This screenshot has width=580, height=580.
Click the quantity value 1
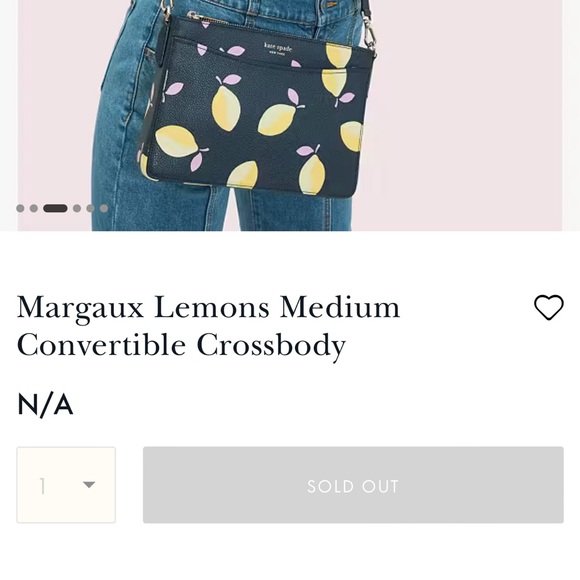[x=43, y=486]
